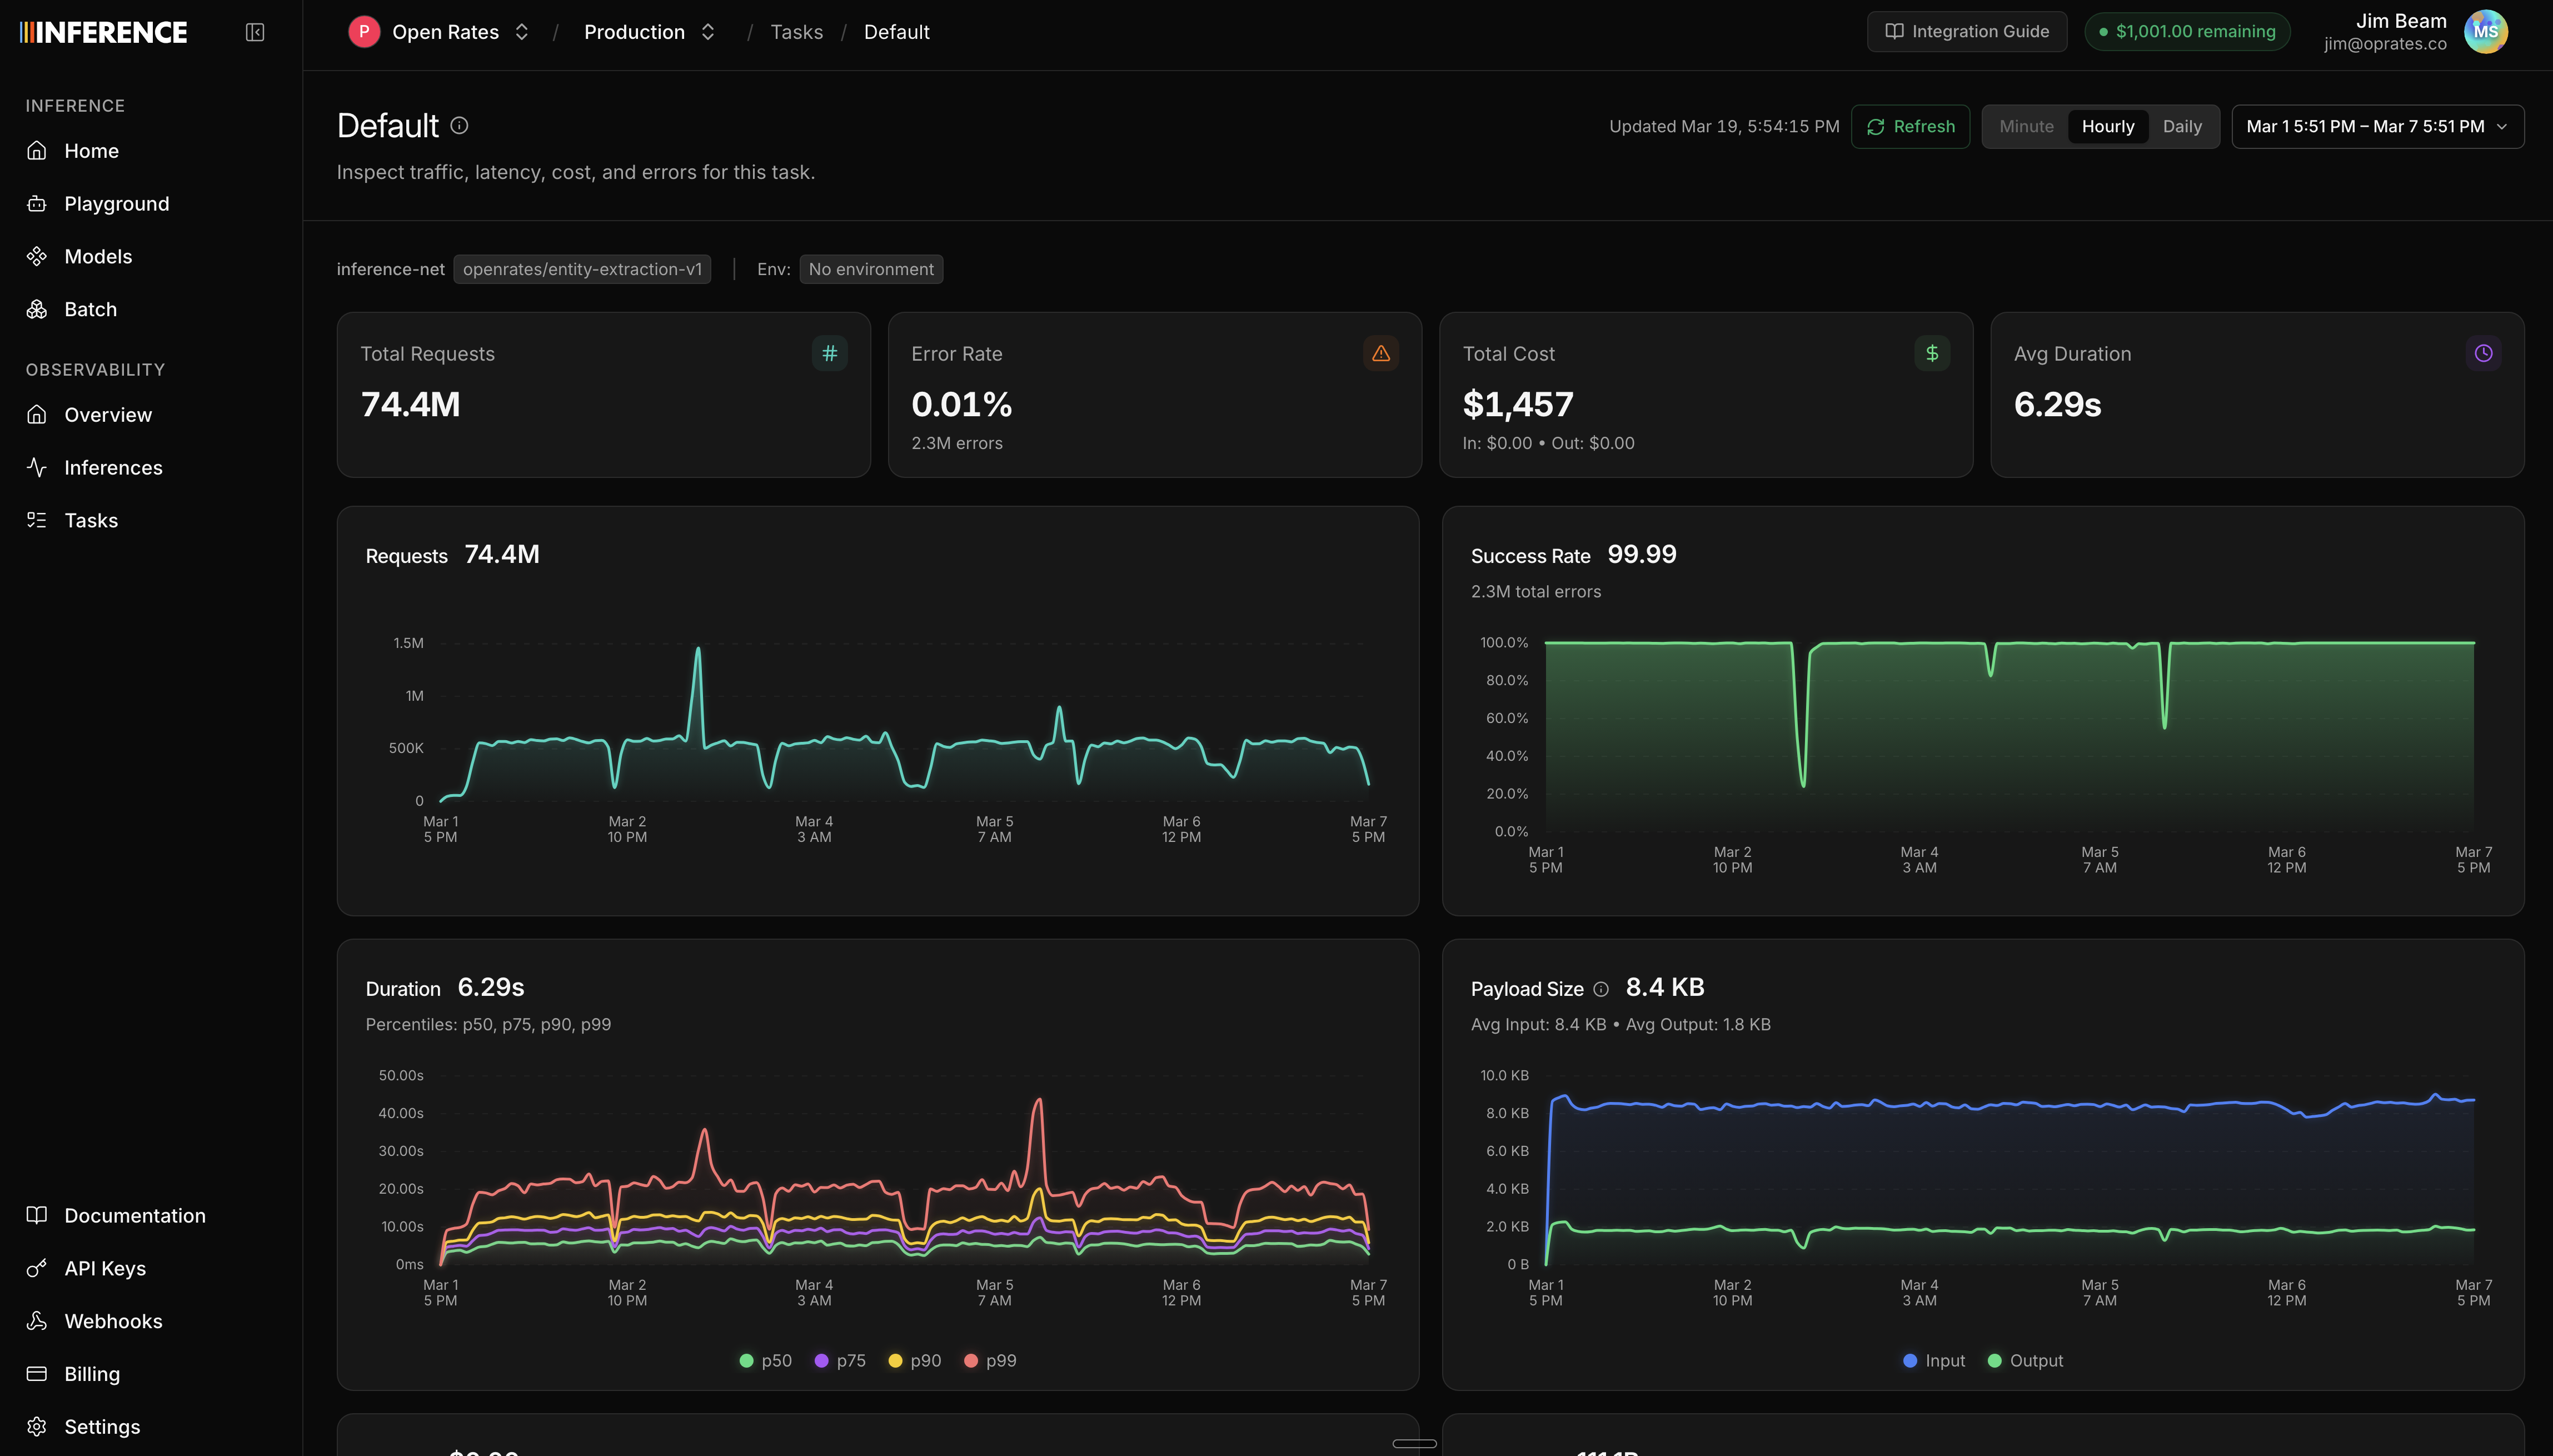Click the p50 green color dot in the legend
The image size is (2553, 1456).
point(746,1360)
